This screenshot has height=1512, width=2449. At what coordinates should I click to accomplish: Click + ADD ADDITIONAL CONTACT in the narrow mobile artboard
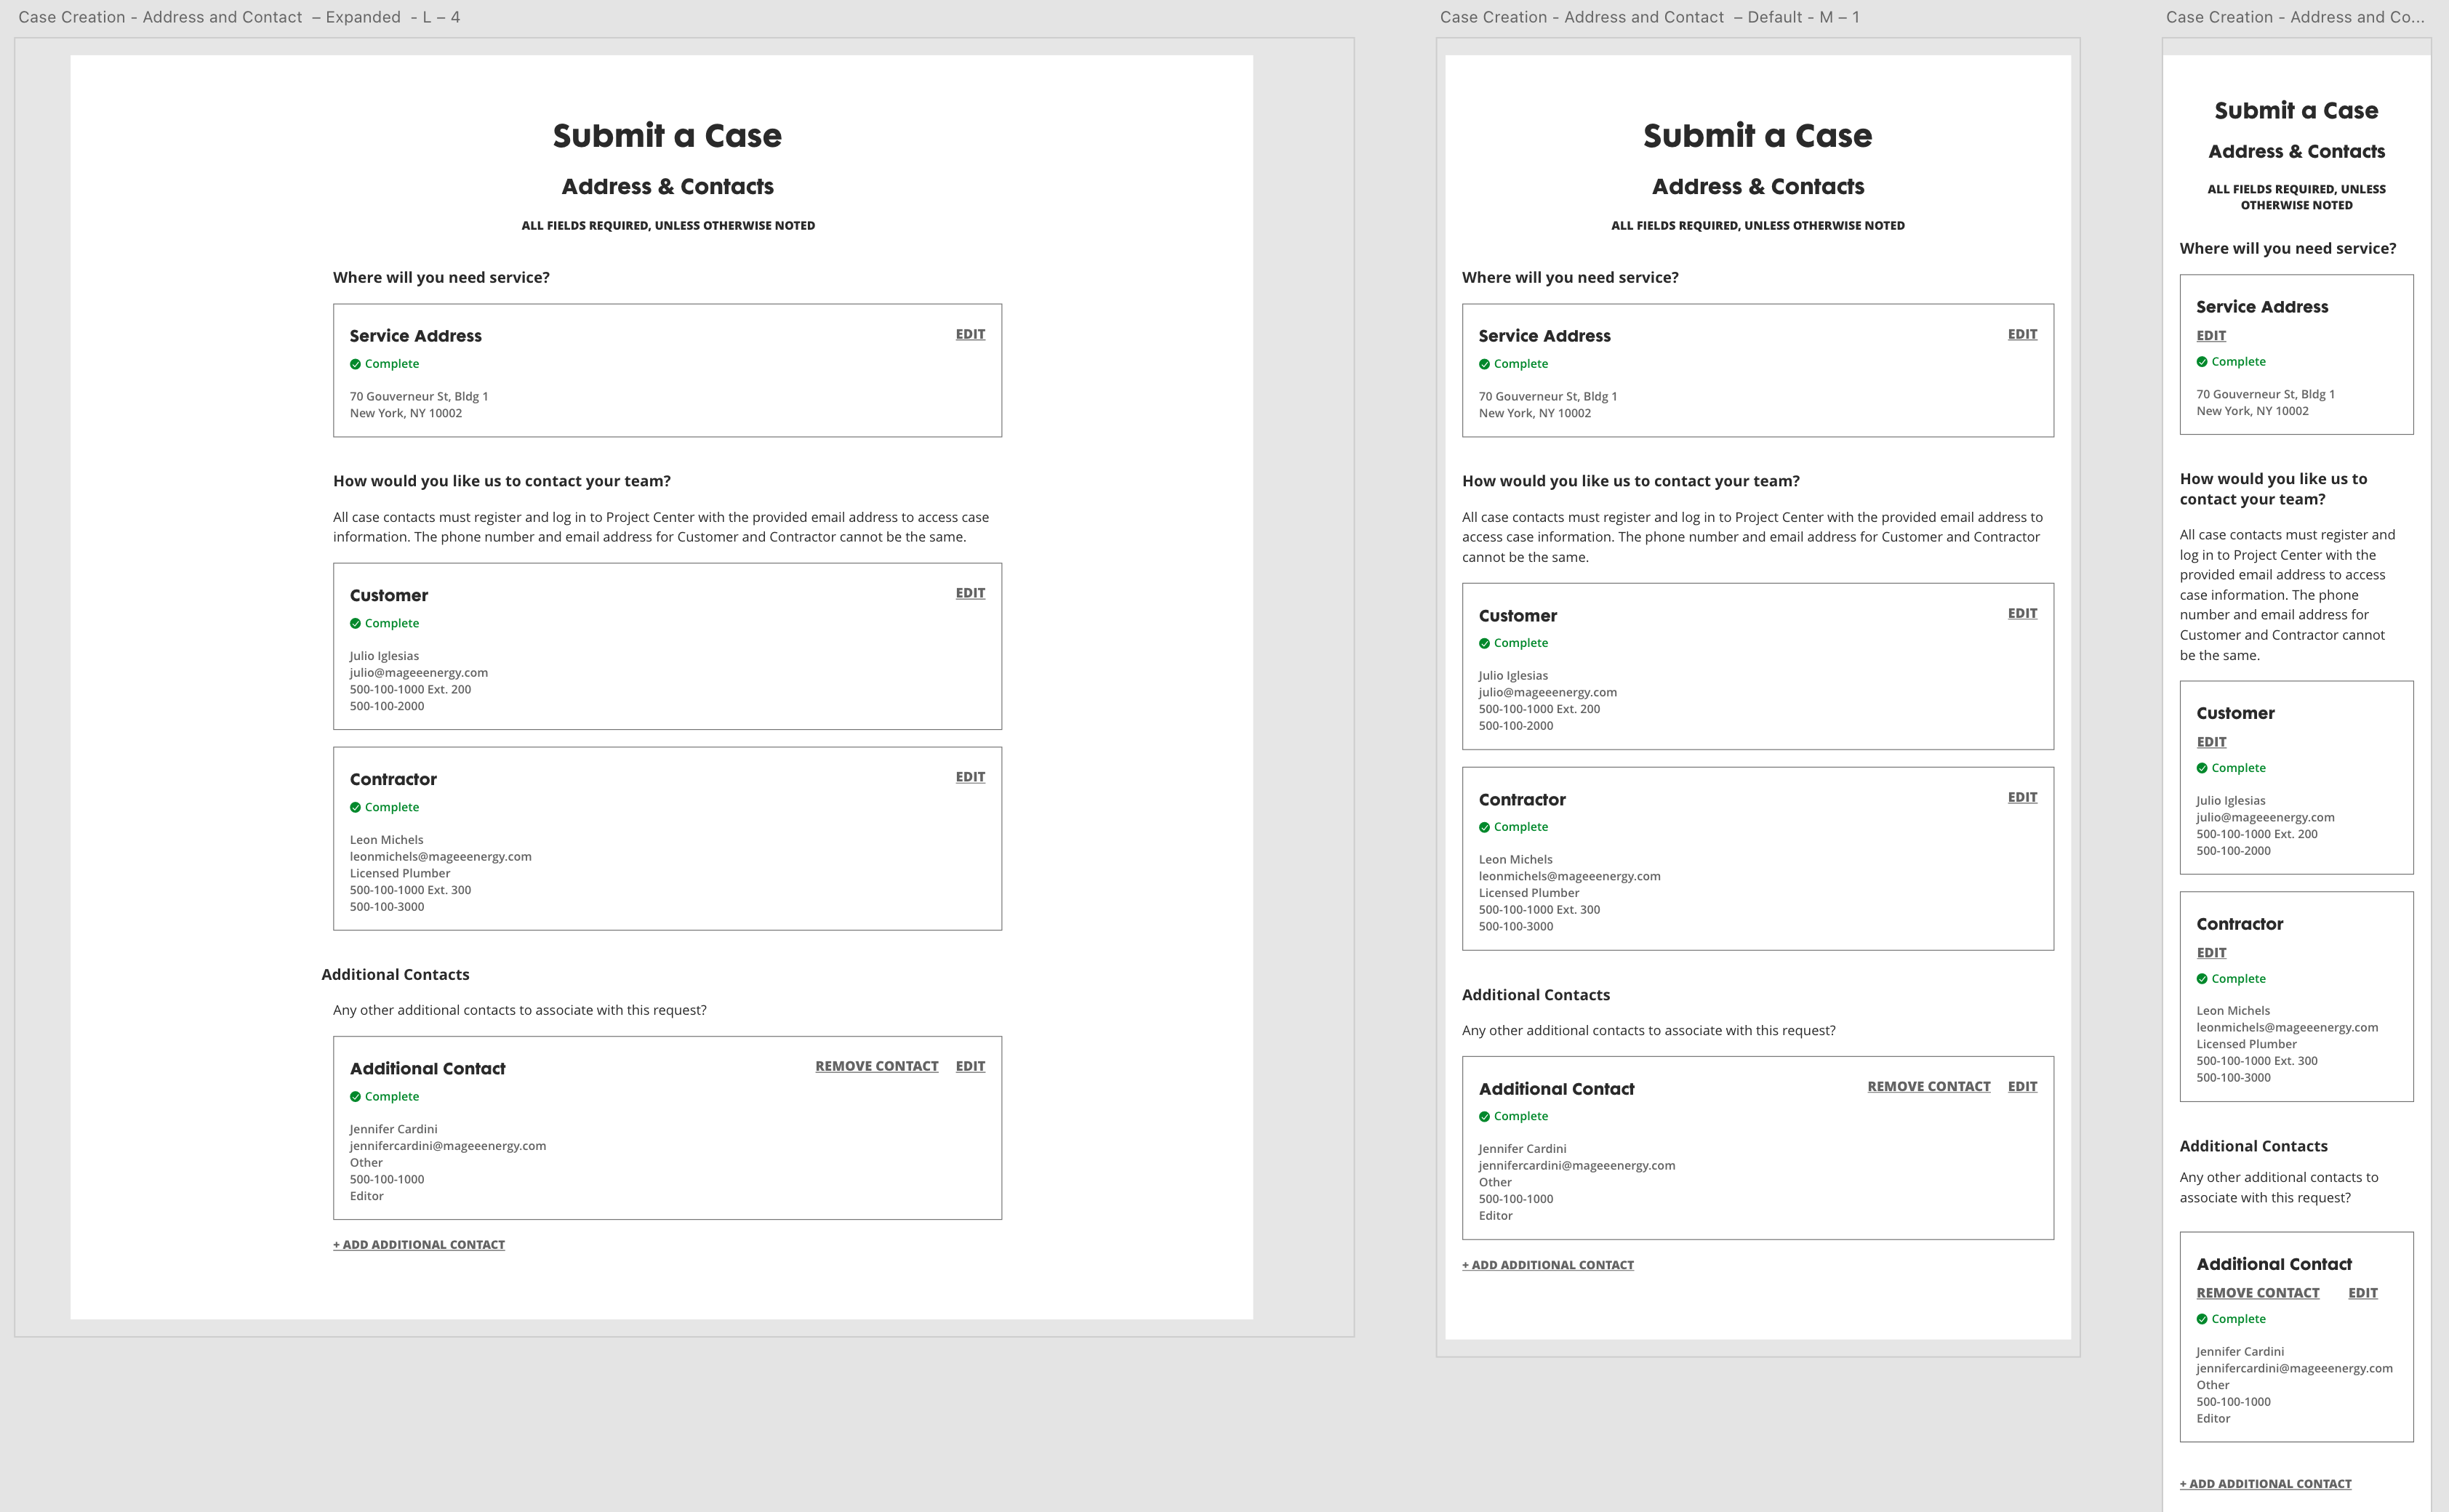(2265, 1484)
